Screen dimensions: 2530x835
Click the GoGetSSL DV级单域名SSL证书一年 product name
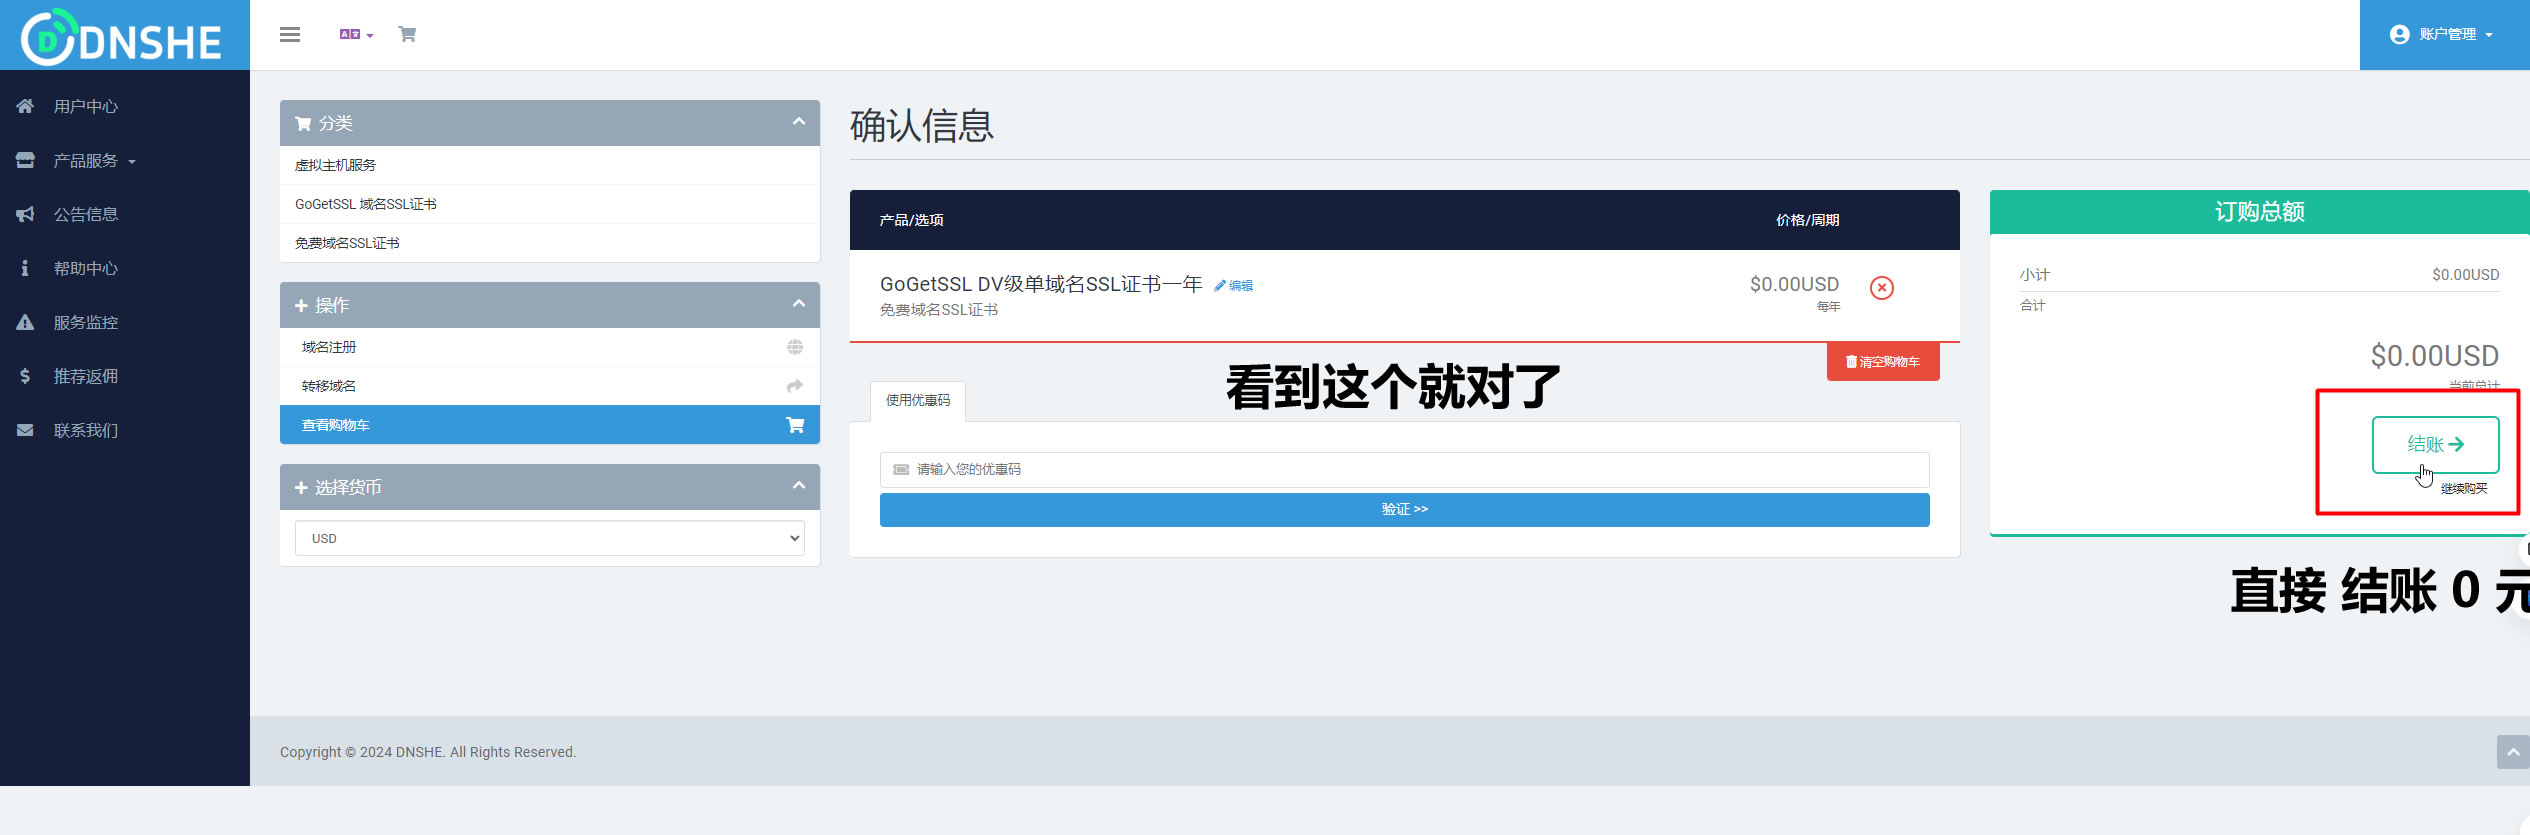point(1041,285)
